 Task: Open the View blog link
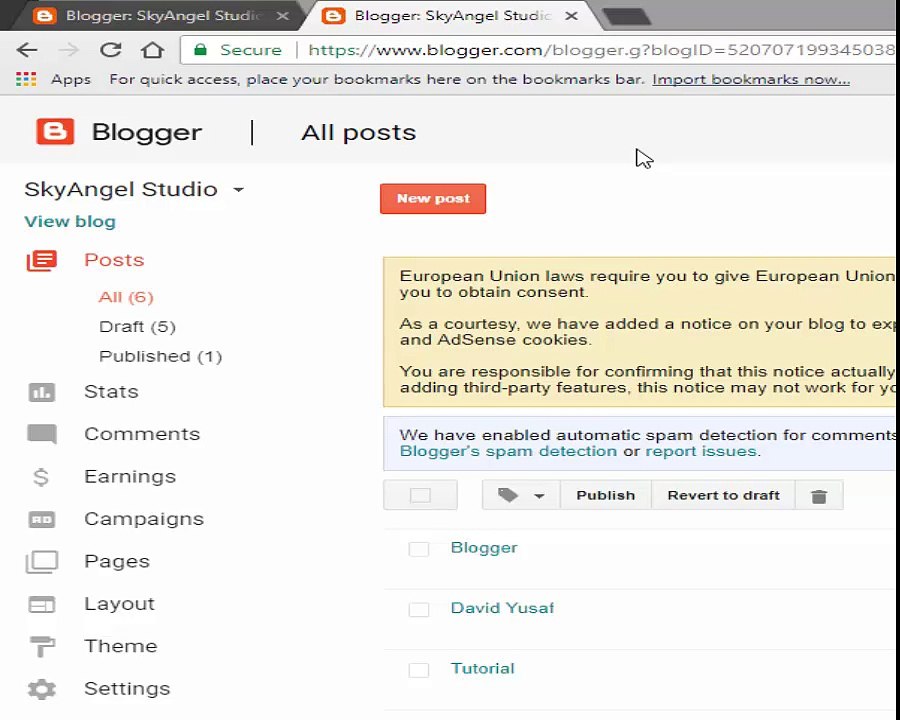(x=70, y=222)
